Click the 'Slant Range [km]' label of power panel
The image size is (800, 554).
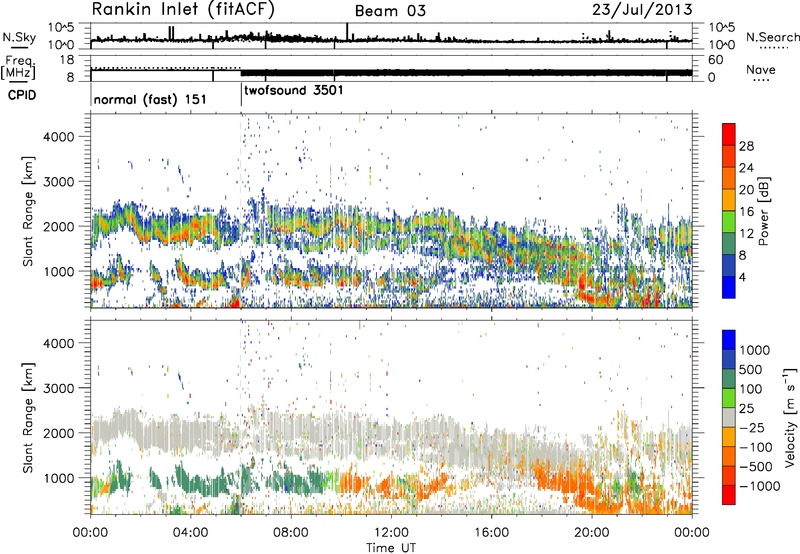click(28, 211)
